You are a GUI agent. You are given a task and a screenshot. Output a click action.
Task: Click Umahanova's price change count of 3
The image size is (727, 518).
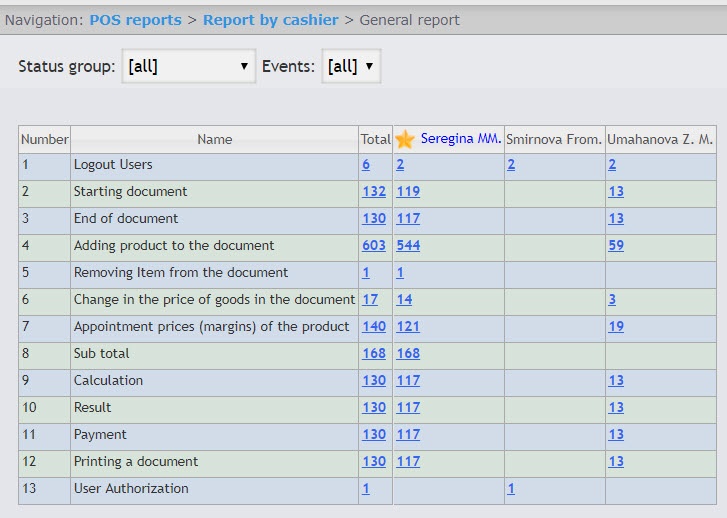click(x=612, y=299)
